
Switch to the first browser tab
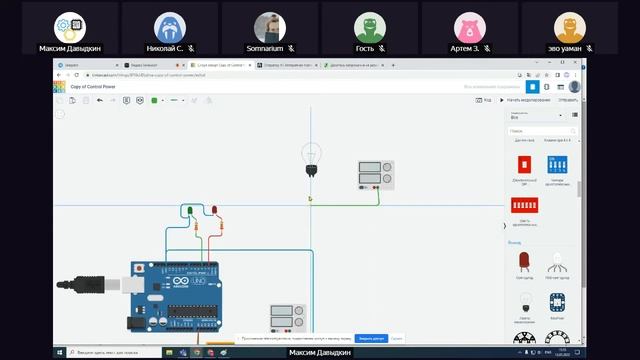point(87,65)
